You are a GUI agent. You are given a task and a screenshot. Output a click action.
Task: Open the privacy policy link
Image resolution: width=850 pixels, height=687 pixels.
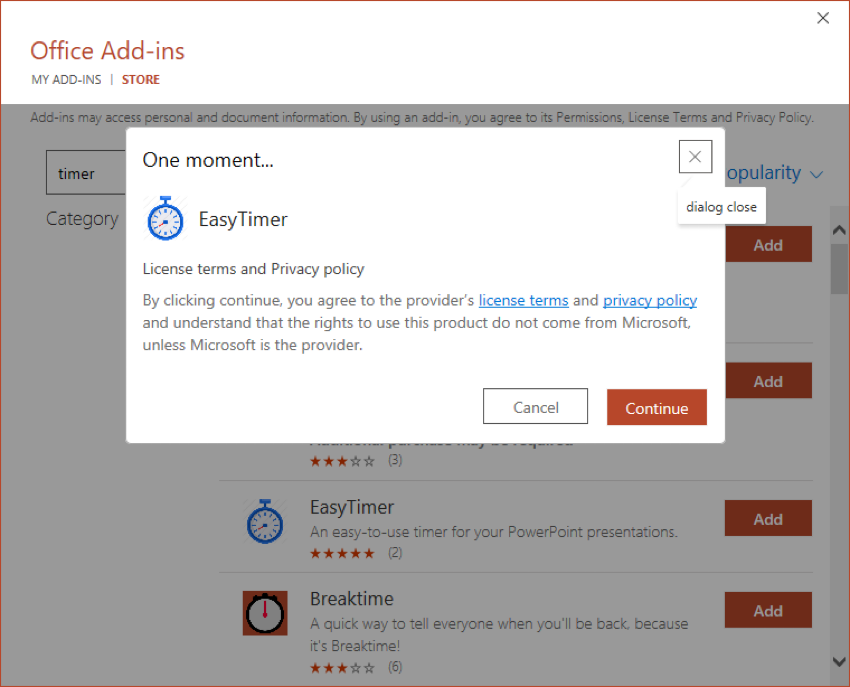[650, 300]
